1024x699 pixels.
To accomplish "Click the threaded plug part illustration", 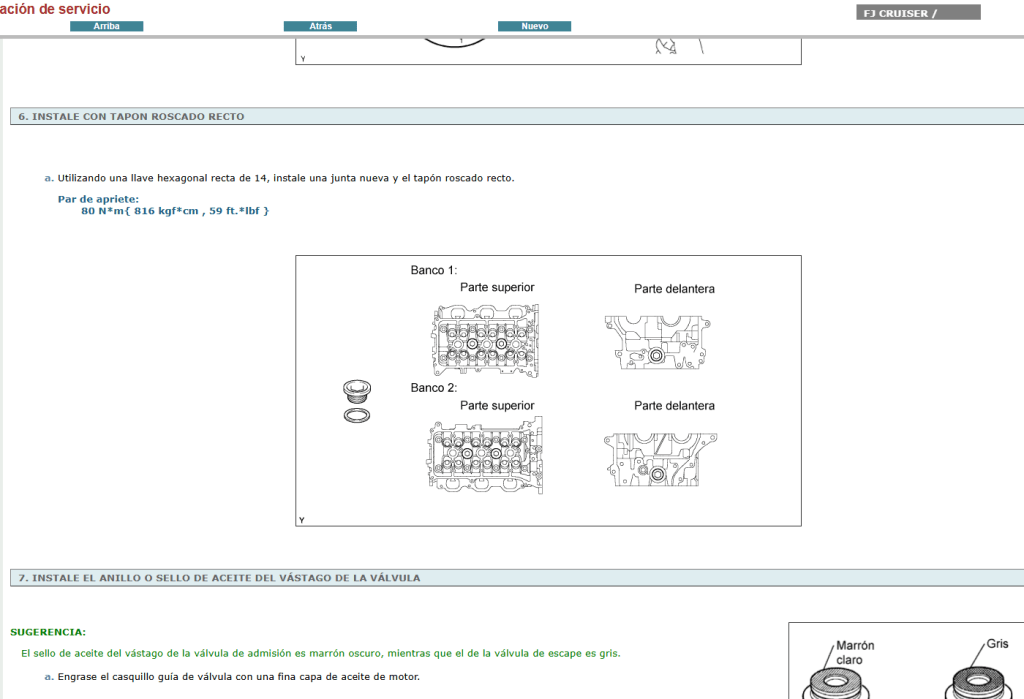I will coord(356,389).
